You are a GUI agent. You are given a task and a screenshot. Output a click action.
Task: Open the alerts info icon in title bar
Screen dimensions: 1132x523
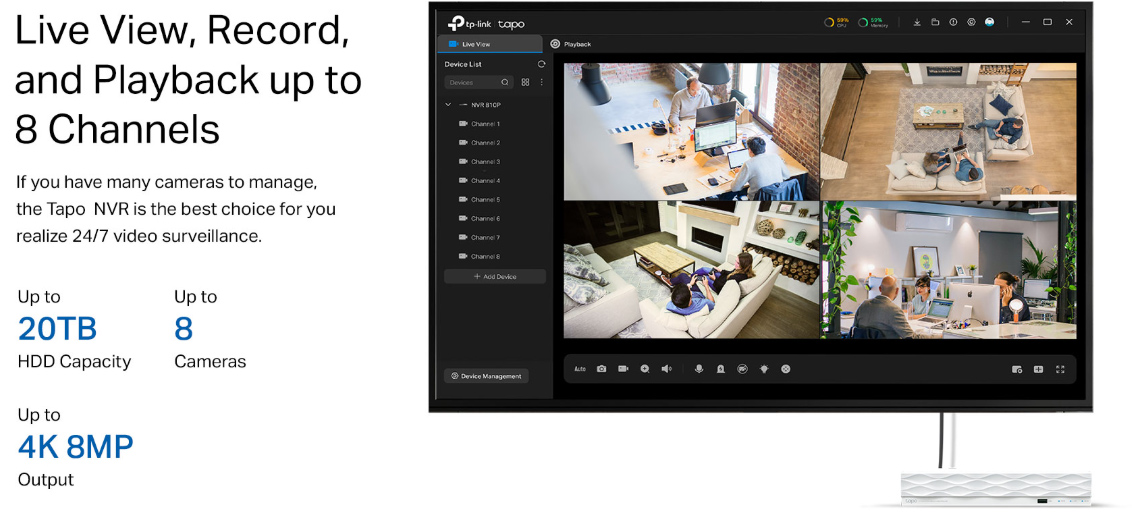click(x=953, y=22)
